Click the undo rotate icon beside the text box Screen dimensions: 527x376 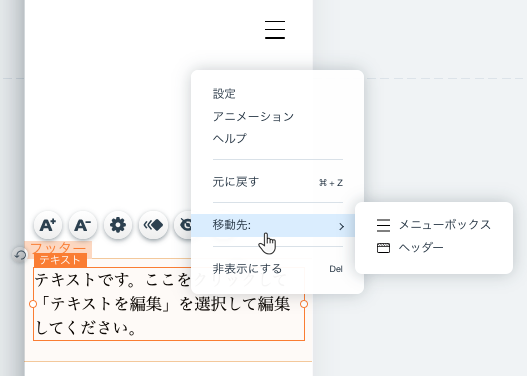click(20, 255)
